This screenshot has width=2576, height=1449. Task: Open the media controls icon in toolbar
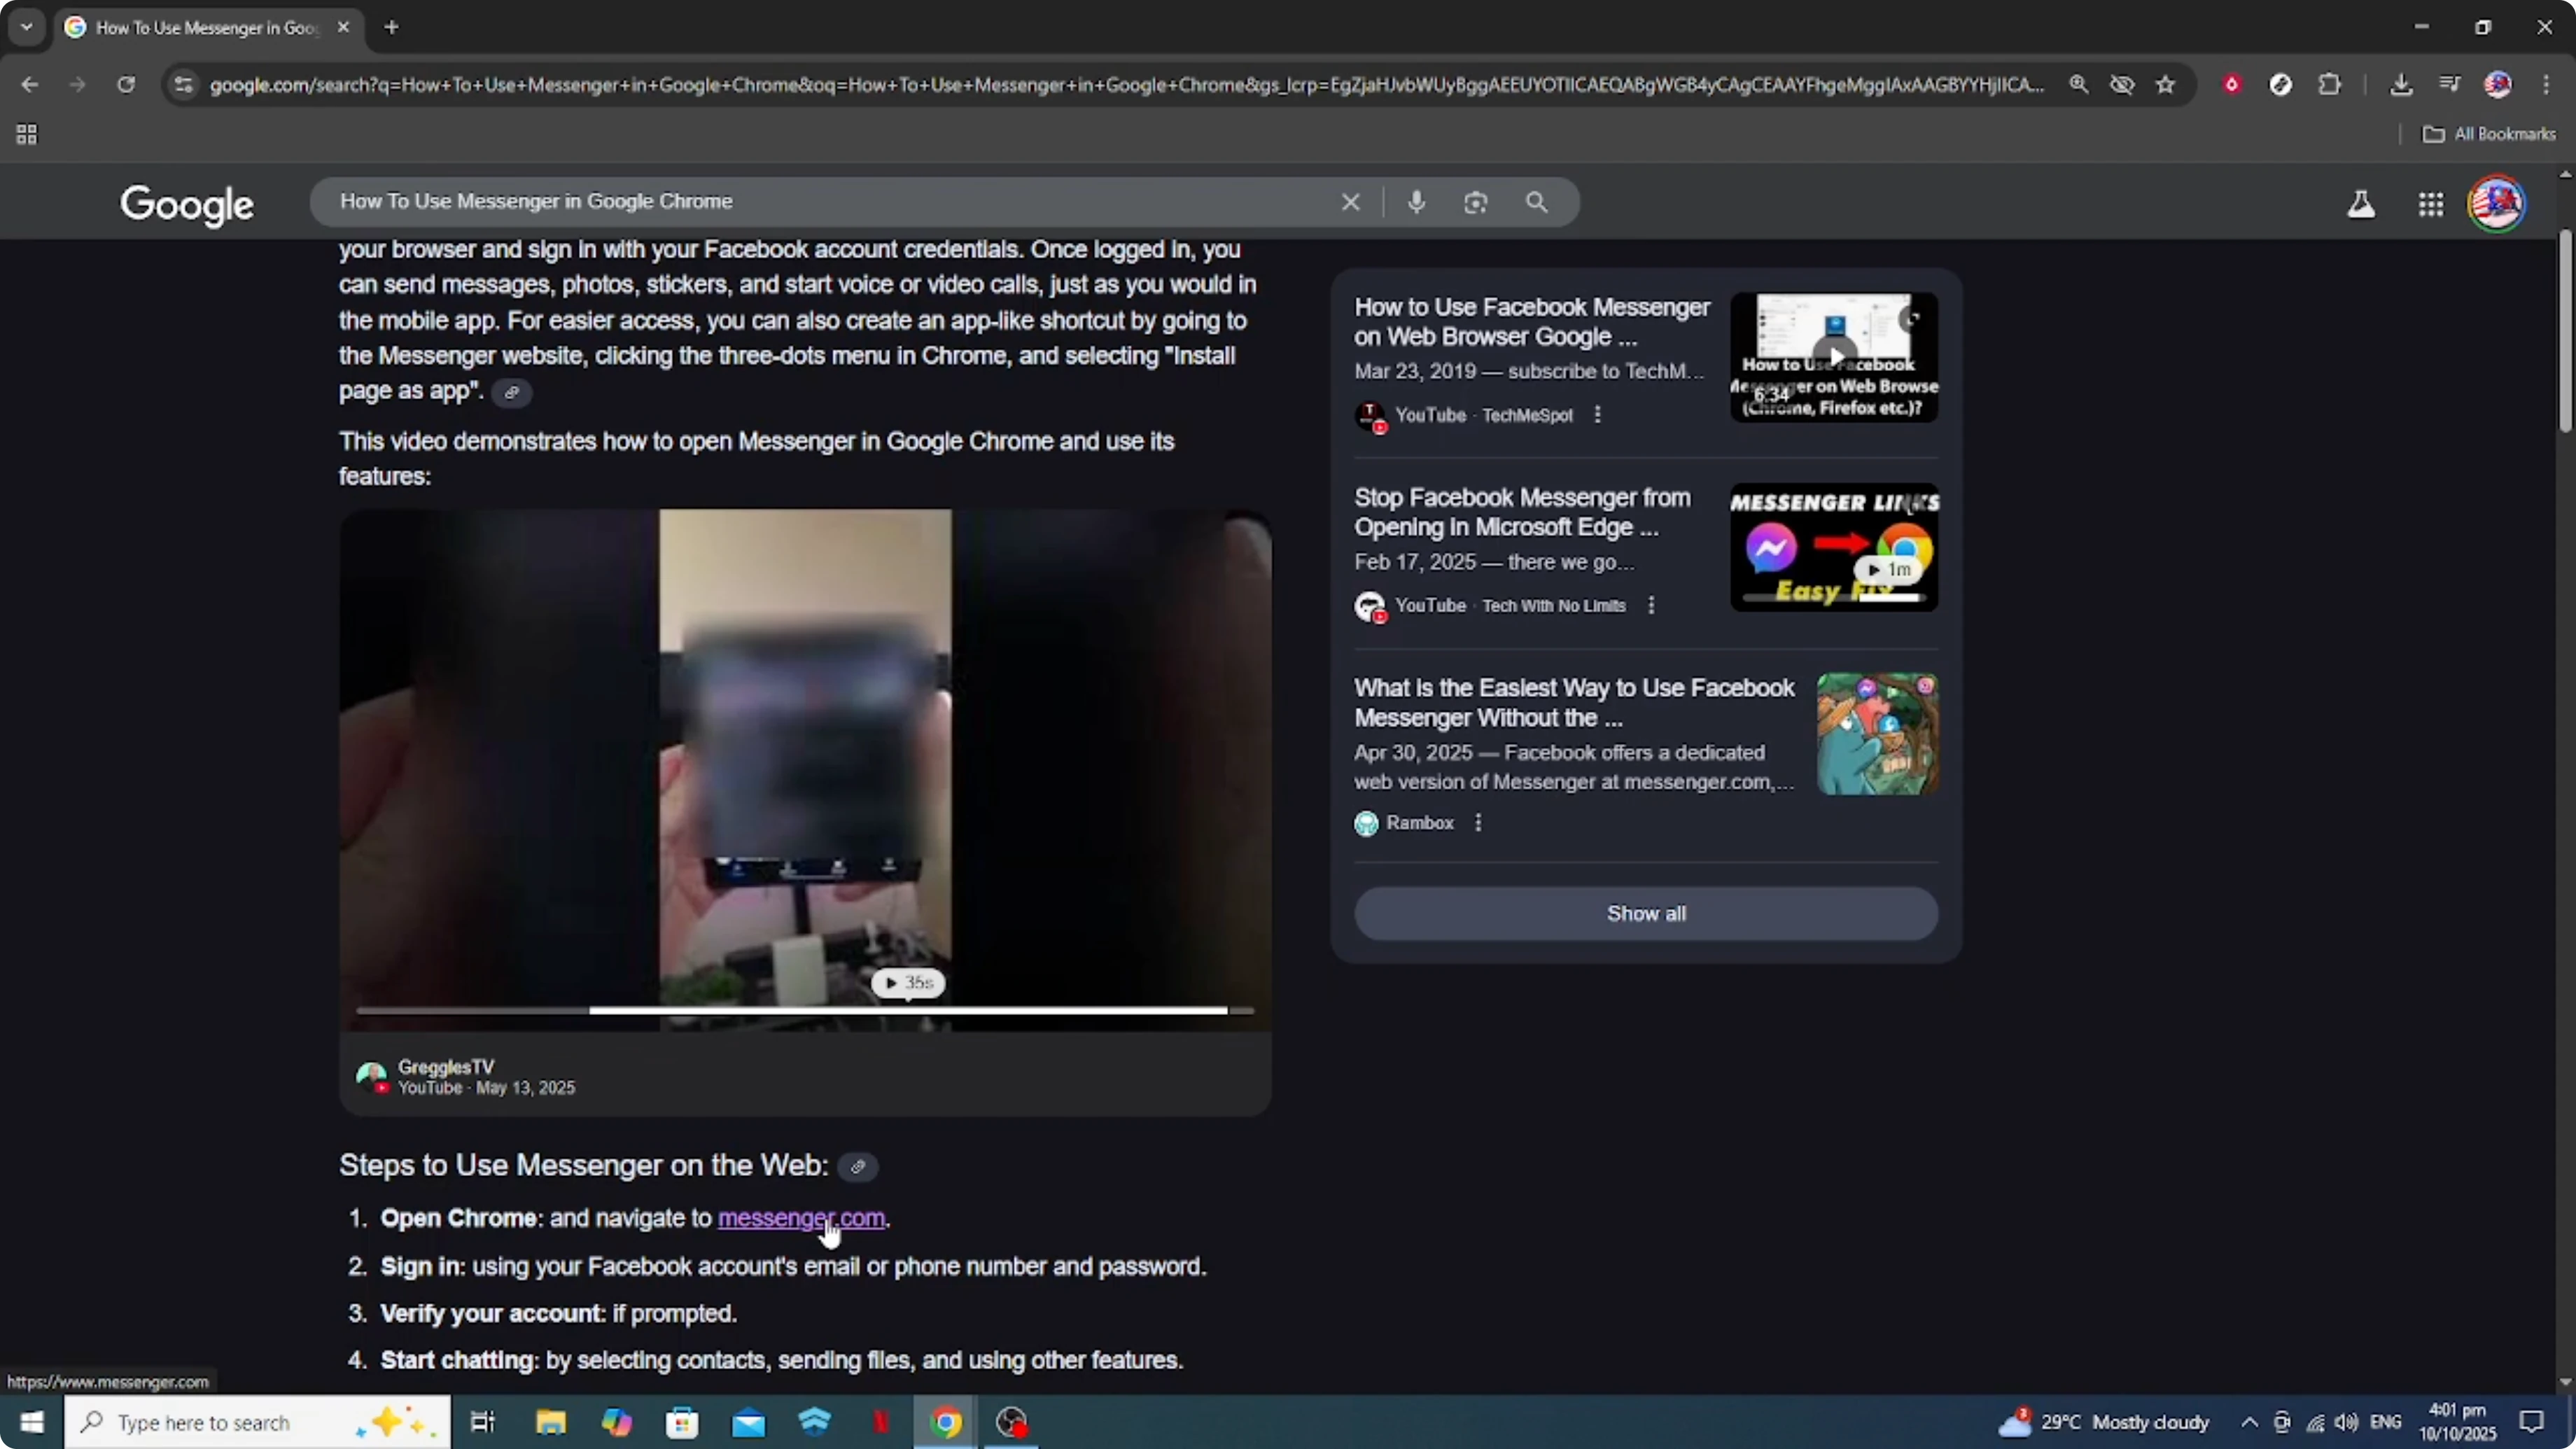pos(2450,85)
